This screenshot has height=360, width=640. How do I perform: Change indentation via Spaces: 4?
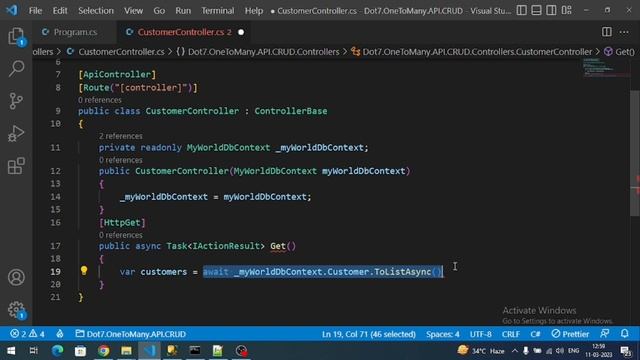click(442, 334)
